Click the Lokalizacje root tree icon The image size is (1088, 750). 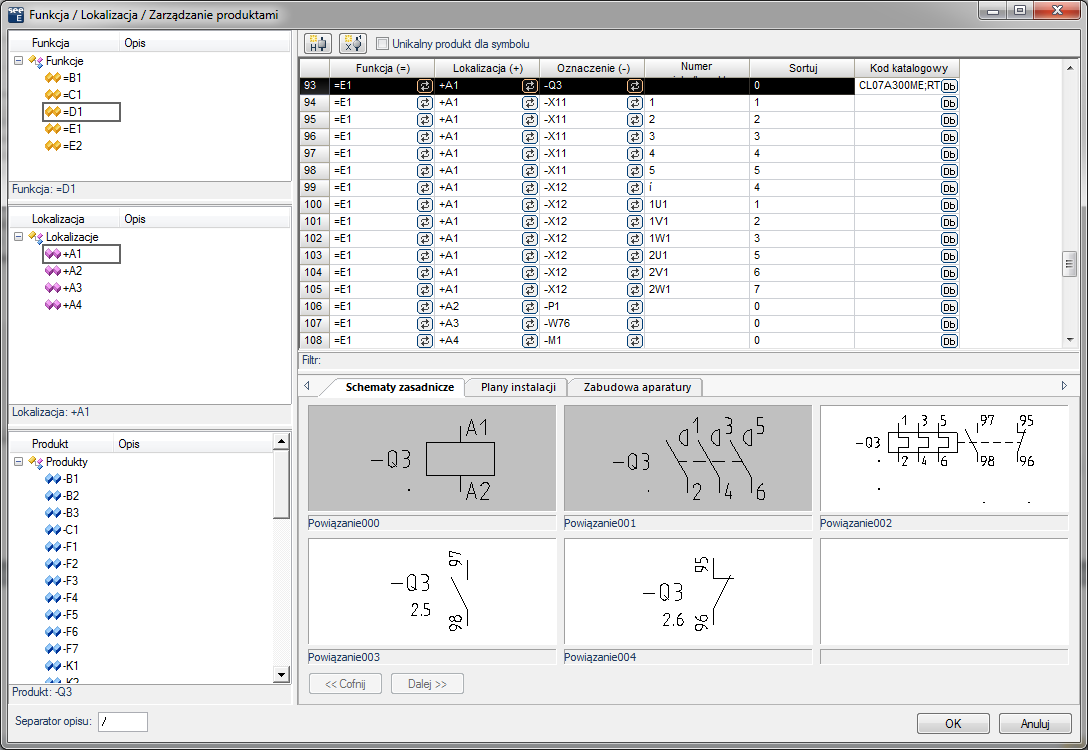pyautogui.click(x=36, y=237)
